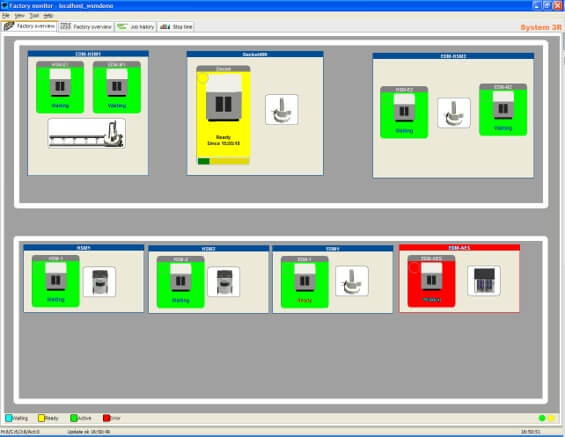
Task: Open the Stop time tab
Action: click(176, 27)
